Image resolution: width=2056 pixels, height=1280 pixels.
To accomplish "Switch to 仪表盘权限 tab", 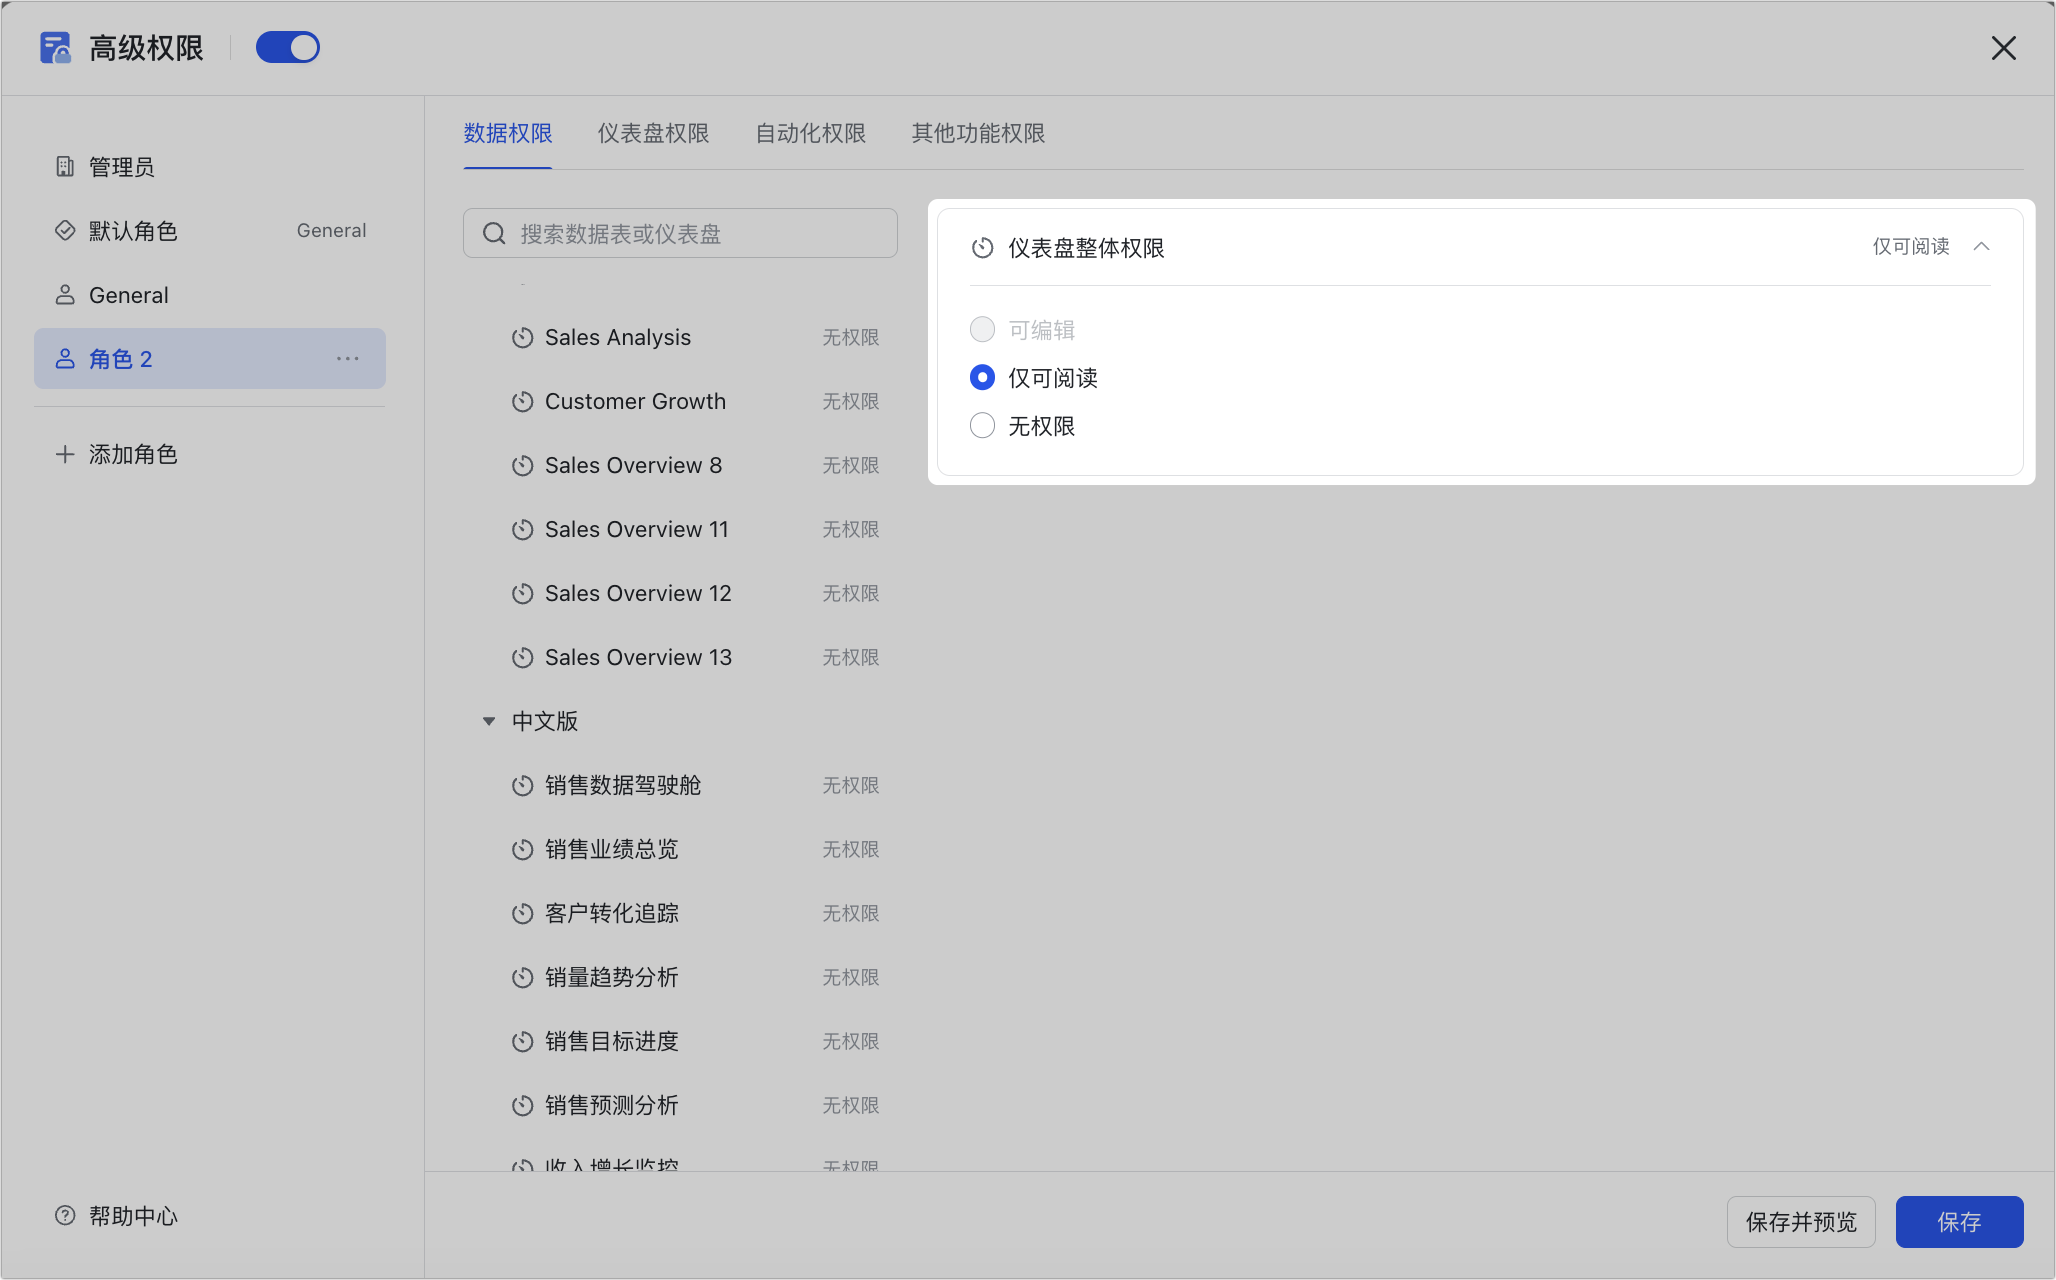I will pos(653,133).
